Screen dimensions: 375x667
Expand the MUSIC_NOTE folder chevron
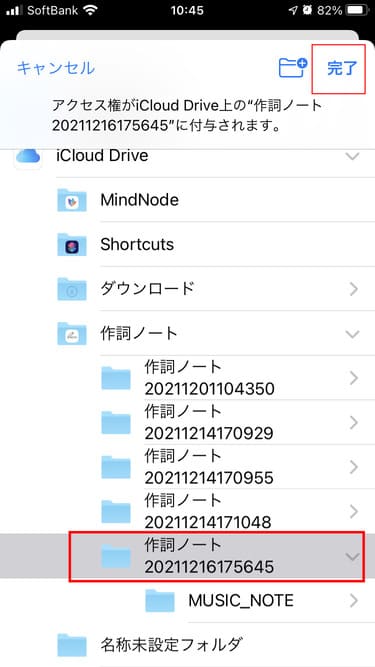(x=353, y=601)
